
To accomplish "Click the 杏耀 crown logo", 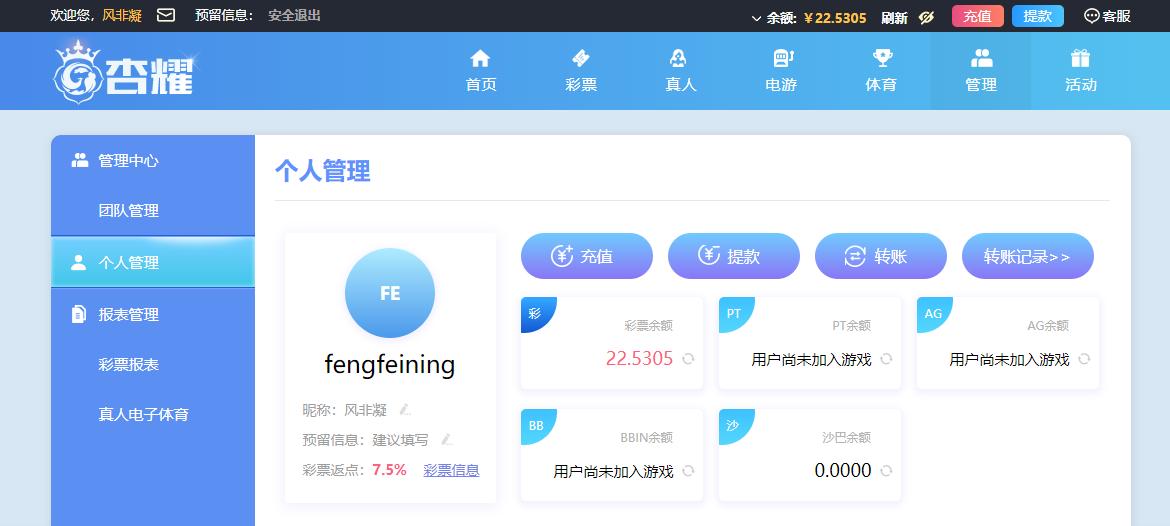I will click(125, 71).
